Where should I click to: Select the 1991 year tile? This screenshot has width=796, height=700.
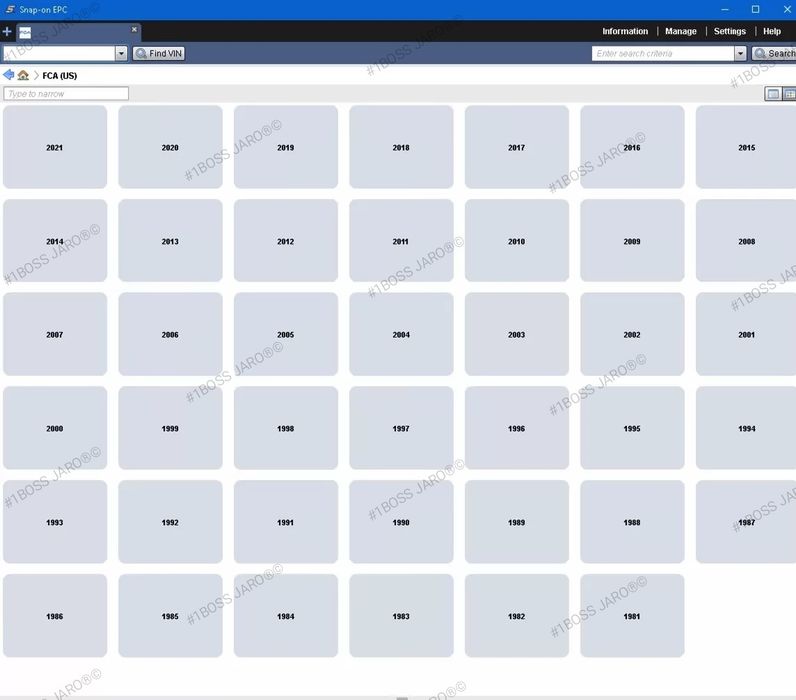[286, 522]
